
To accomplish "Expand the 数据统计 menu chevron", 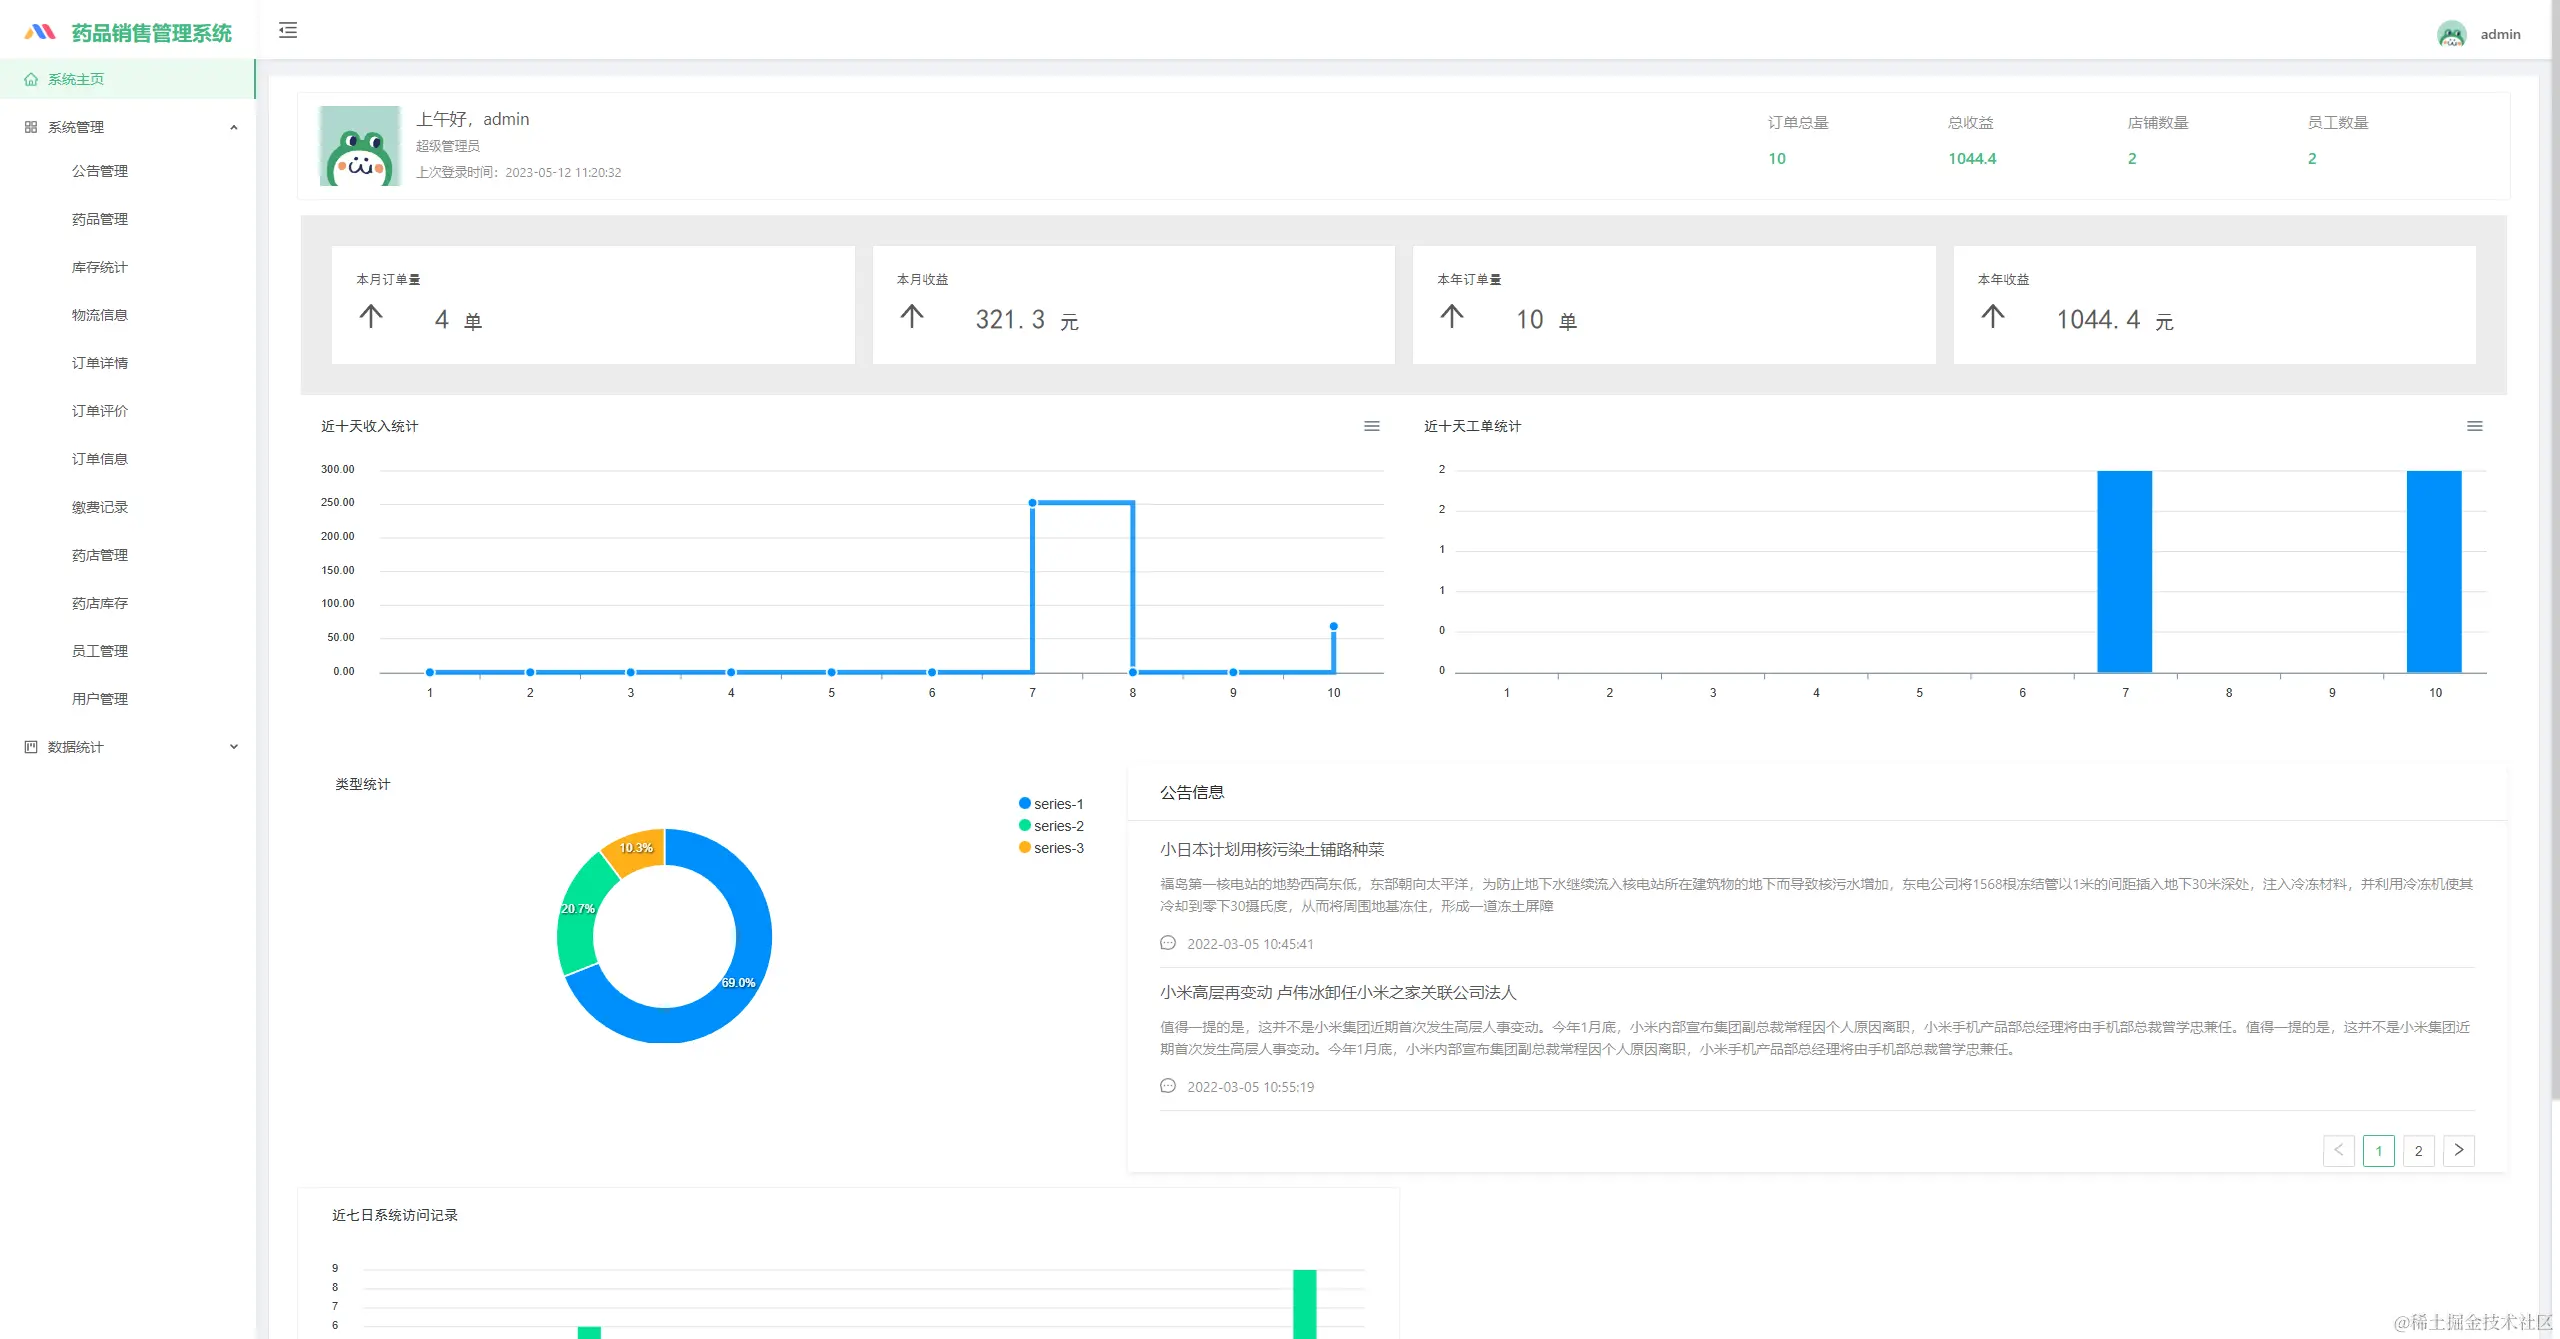I will coord(234,747).
